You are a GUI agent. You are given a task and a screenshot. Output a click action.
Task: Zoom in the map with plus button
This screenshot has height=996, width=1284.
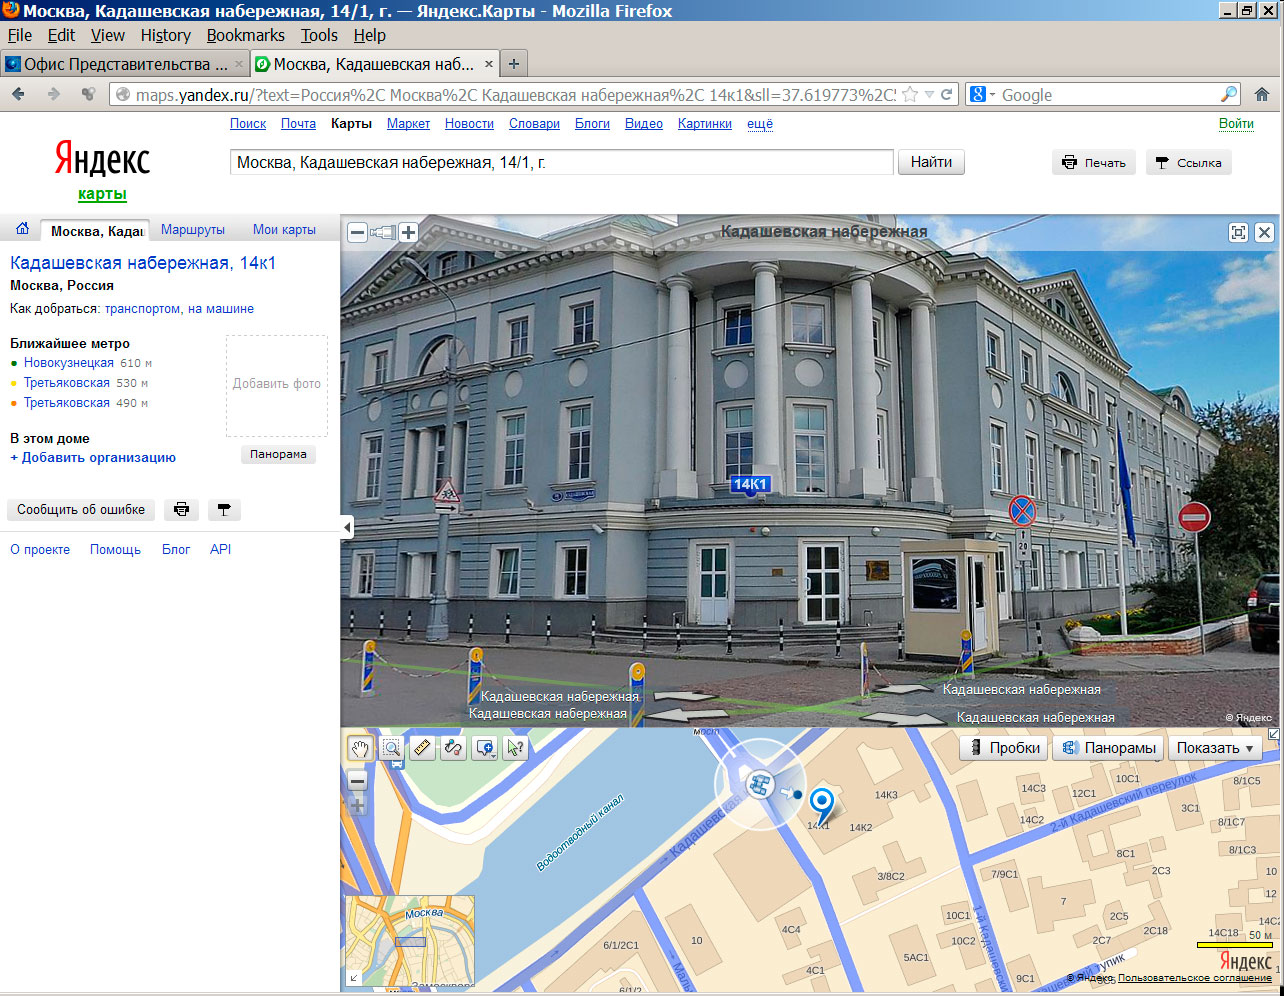(358, 805)
